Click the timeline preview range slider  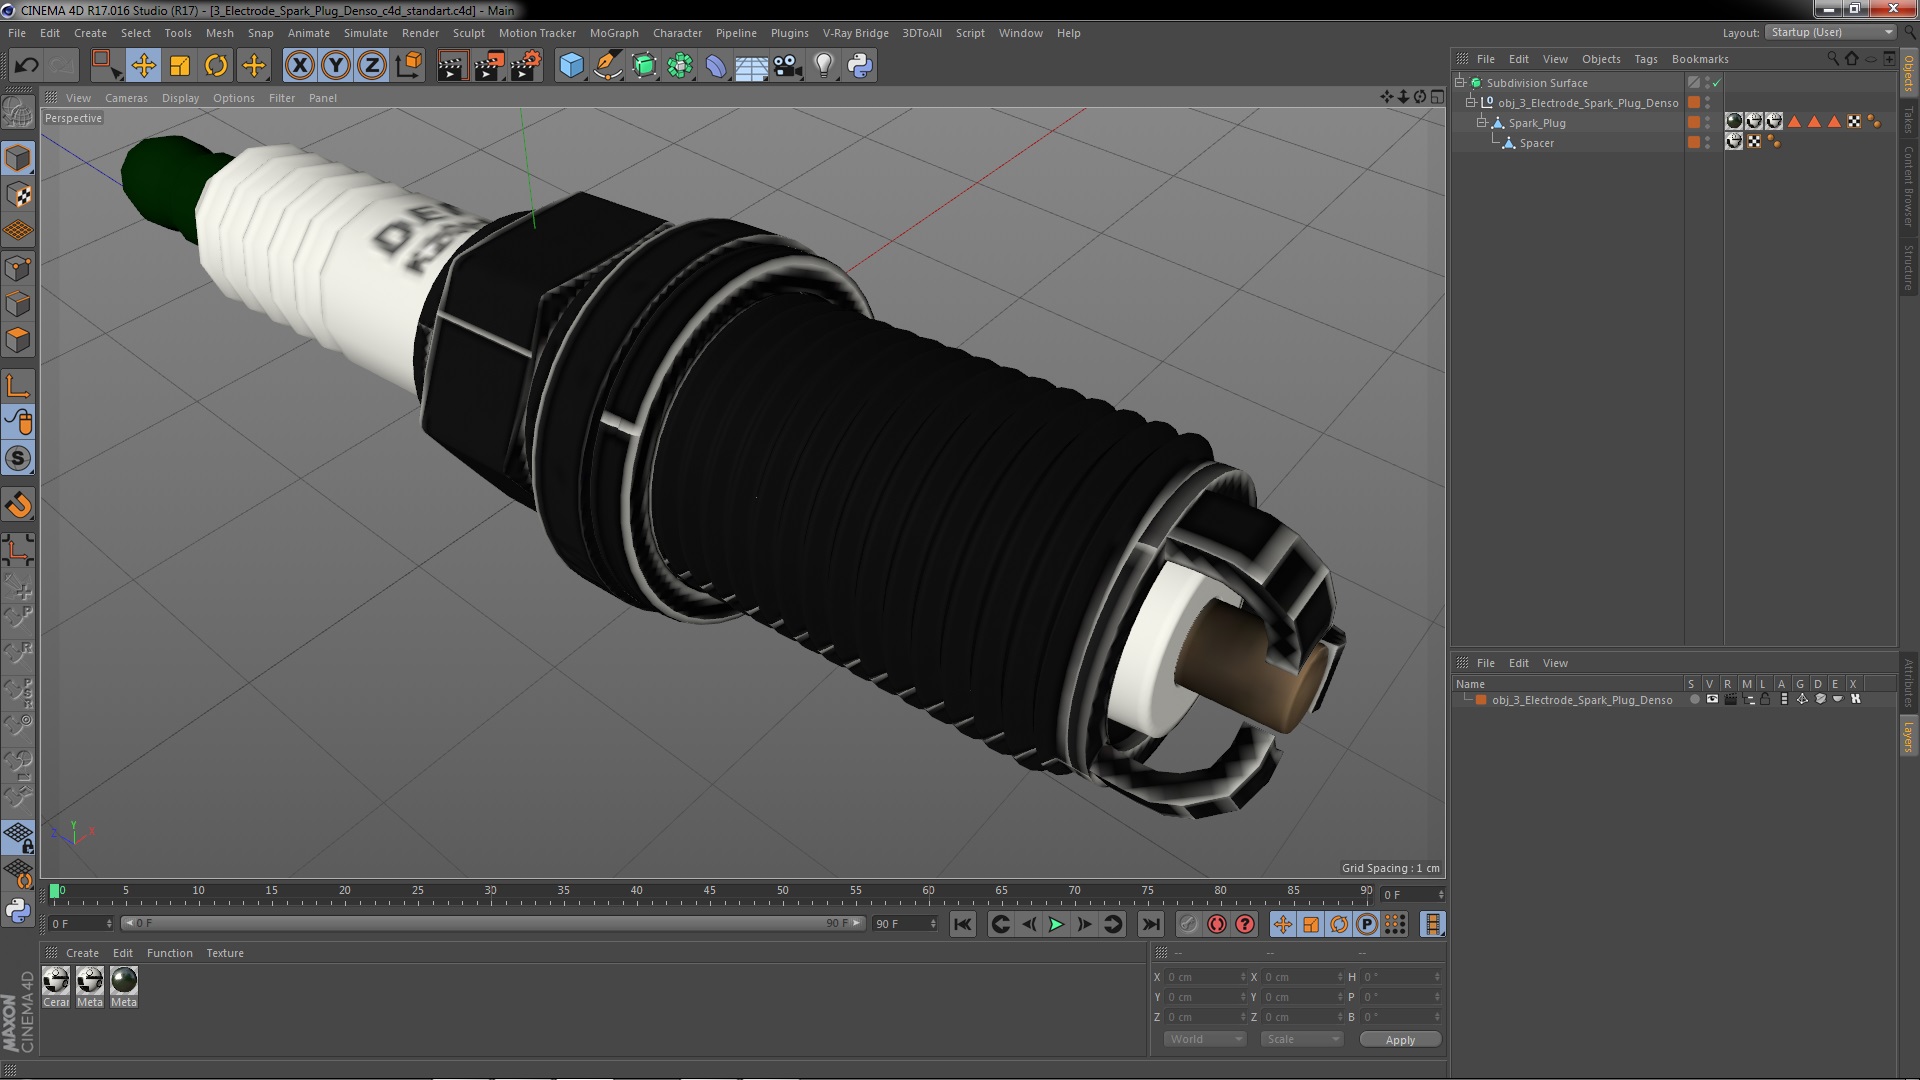(494, 923)
